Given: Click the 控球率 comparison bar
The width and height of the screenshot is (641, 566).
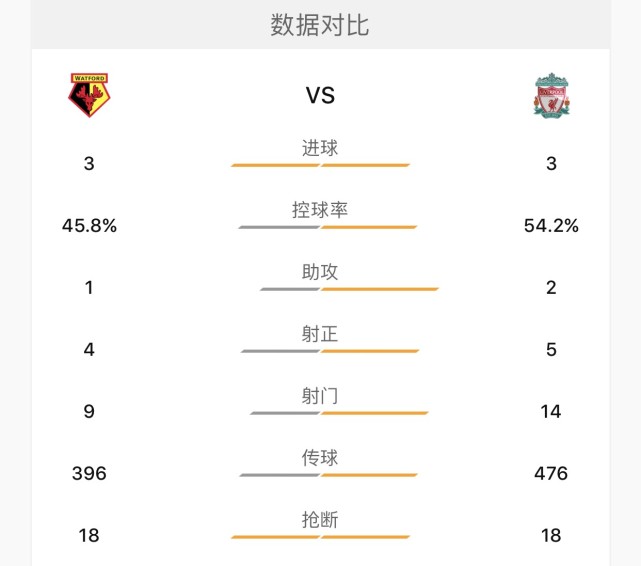Looking at the screenshot, I should 328,227.
